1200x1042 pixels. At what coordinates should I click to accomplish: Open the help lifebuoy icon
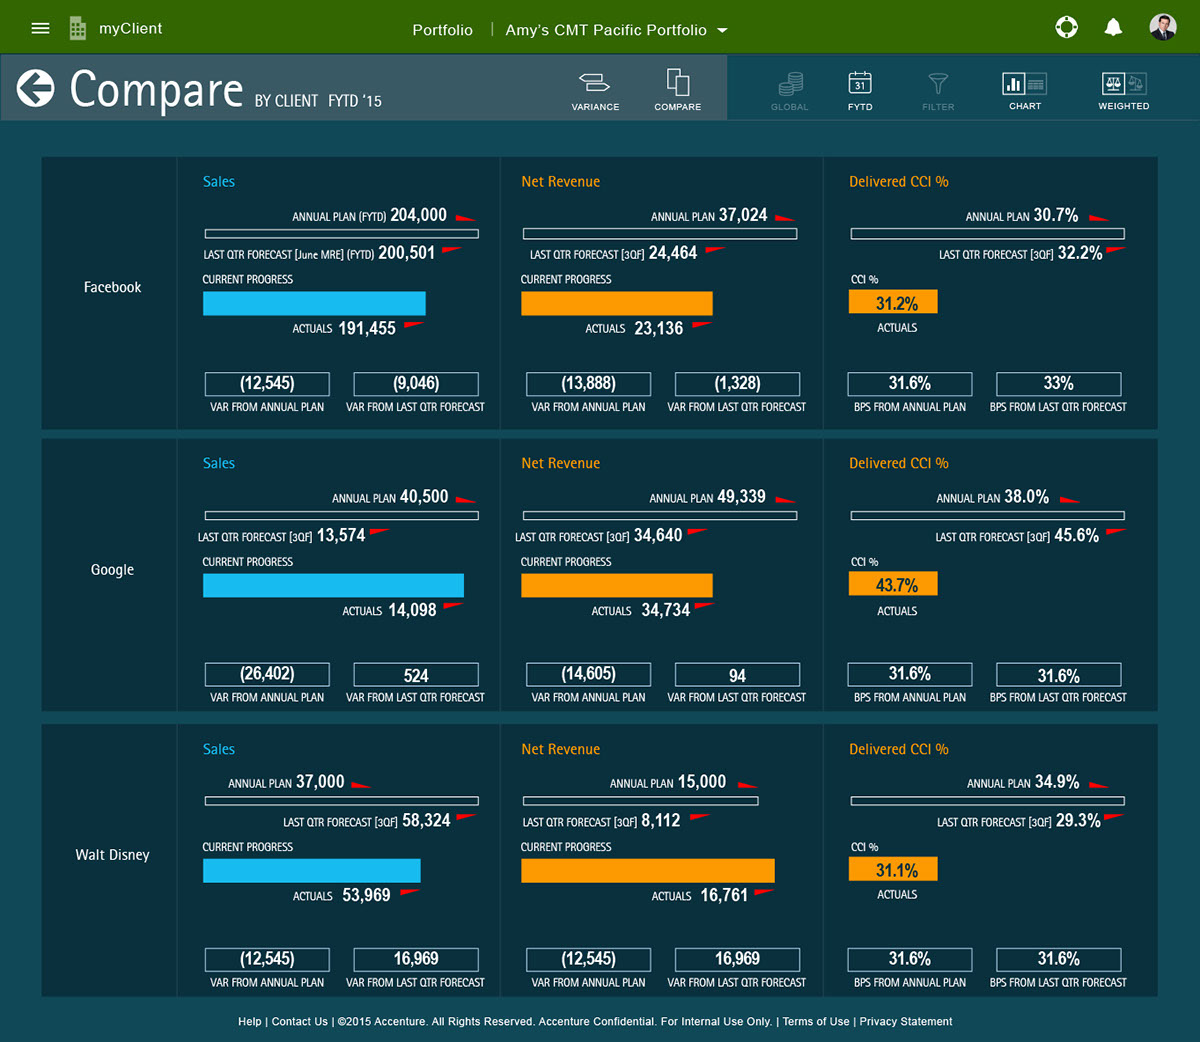click(1067, 27)
